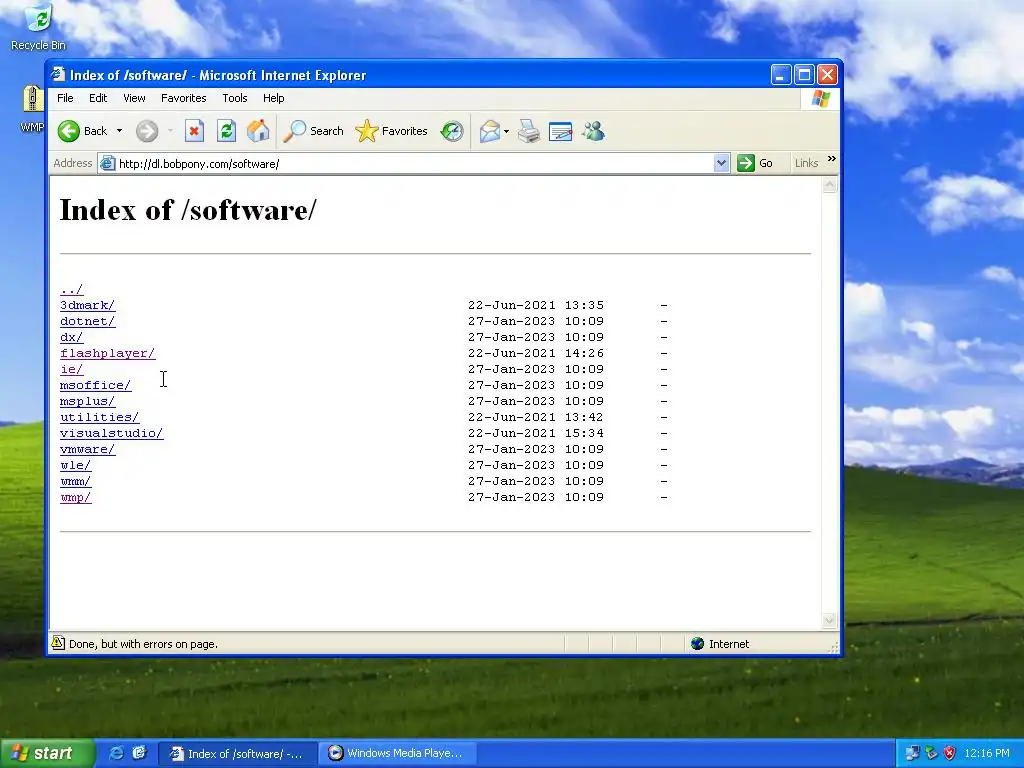Stop loading with the red X icon
This screenshot has height=768, width=1024.
194,131
